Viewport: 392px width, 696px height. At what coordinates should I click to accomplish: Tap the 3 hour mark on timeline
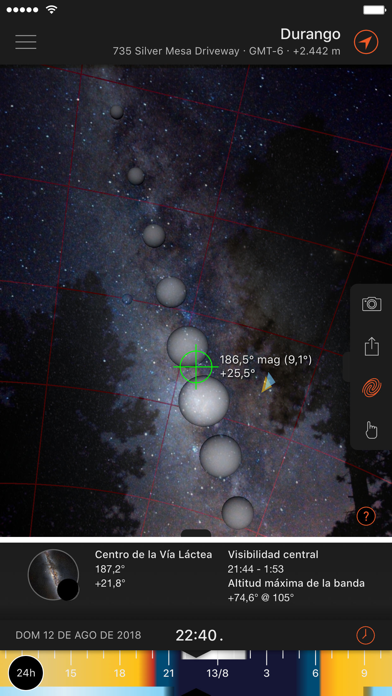266,673
